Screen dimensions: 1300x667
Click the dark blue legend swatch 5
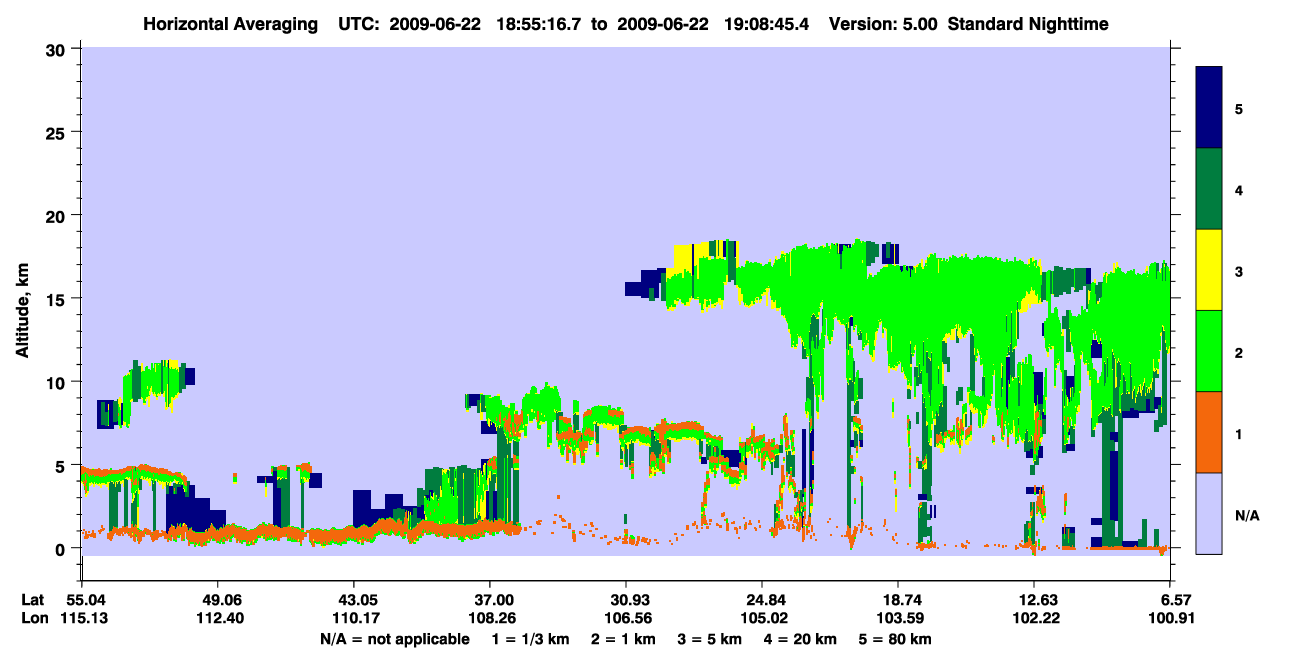click(x=1209, y=108)
